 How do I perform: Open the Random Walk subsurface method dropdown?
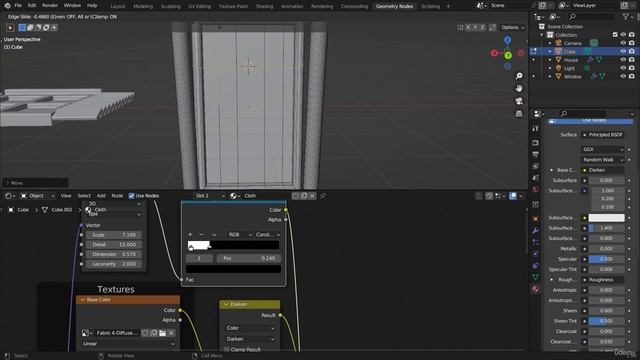603,160
